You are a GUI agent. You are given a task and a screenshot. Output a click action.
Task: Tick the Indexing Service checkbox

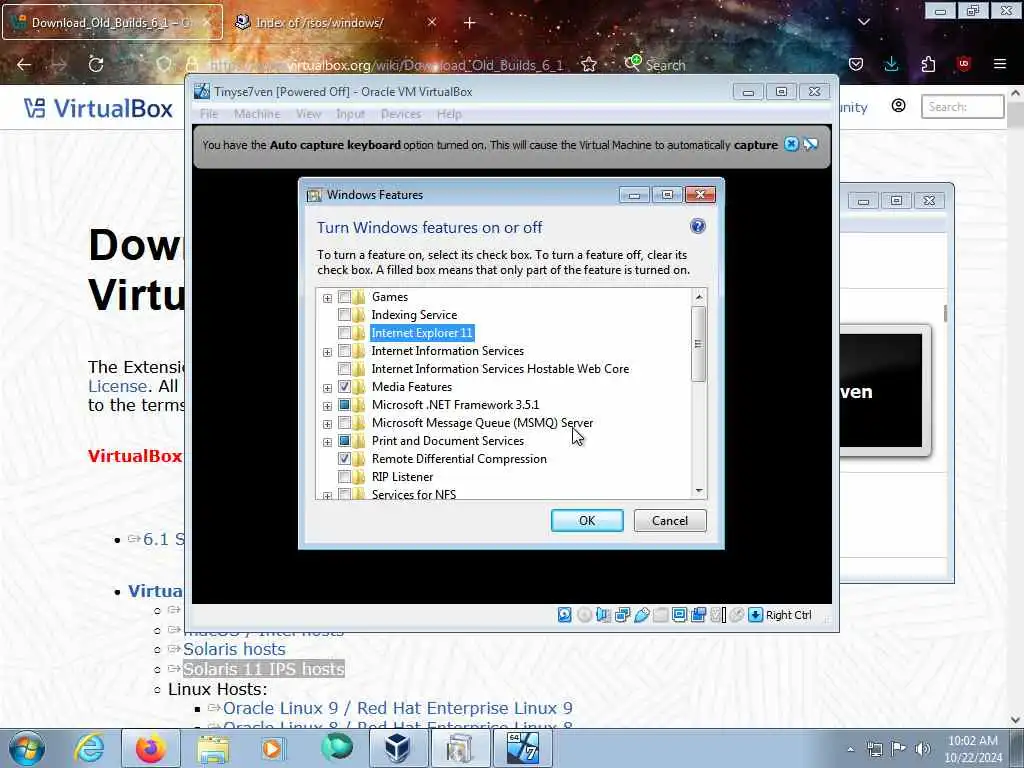(344, 315)
